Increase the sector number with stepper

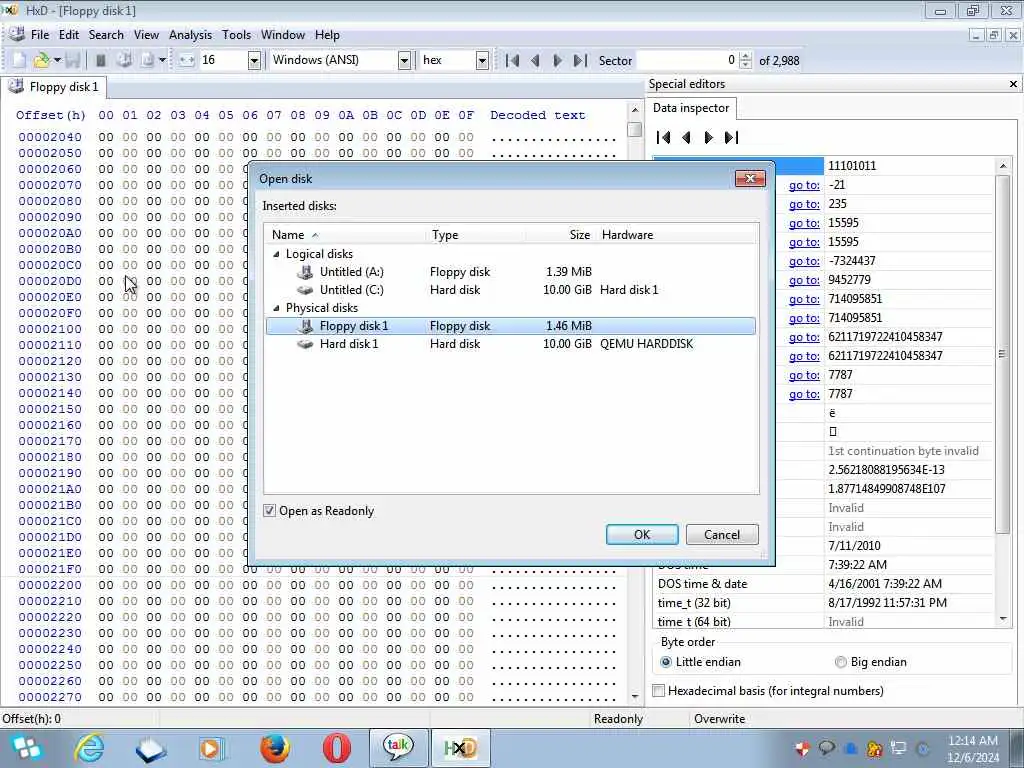pyautogui.click(x=745, y=56)
